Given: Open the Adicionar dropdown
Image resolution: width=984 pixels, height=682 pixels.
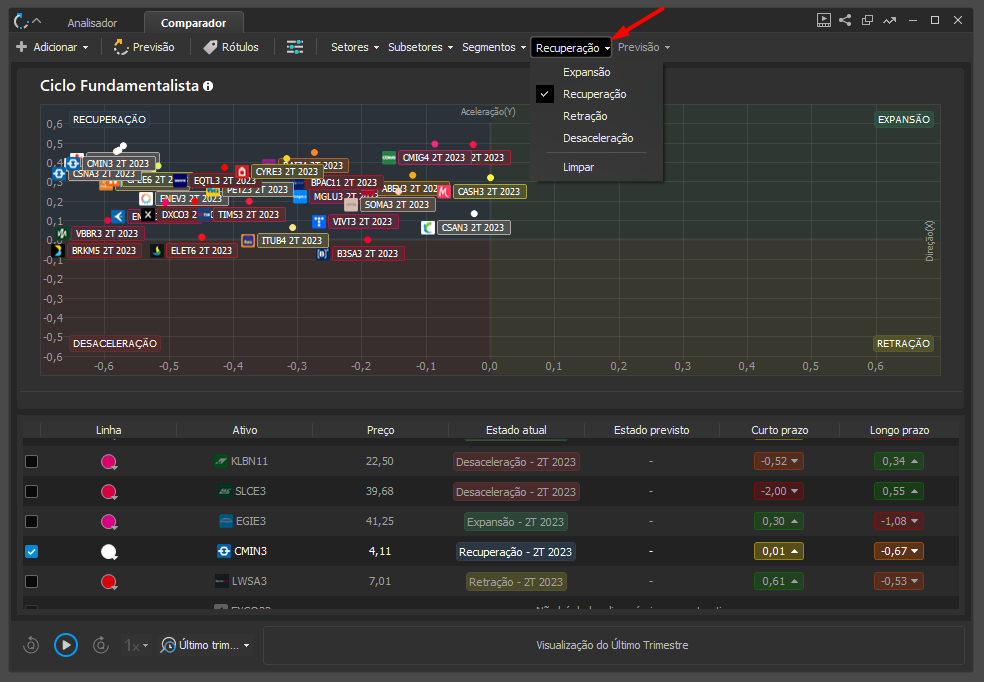Looking at the screenshot, I should pyautogui.click(x=52, y=47).
